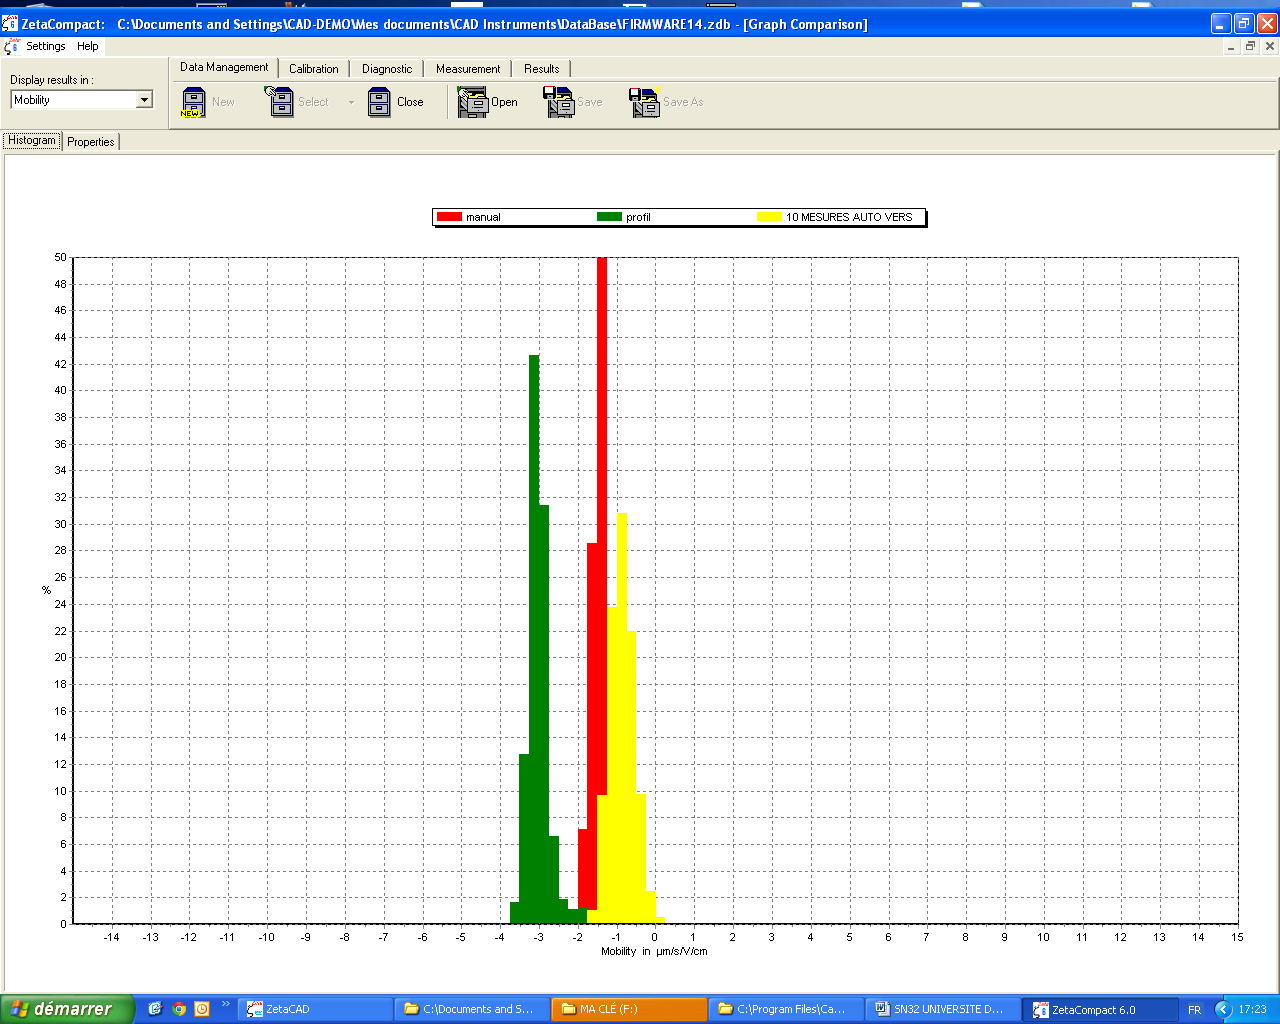Image resolution: width=1280 pixels, height=1024 pixels.
Task: Open Chrome quick launch icon
Action: click(x=179, y=1009)
